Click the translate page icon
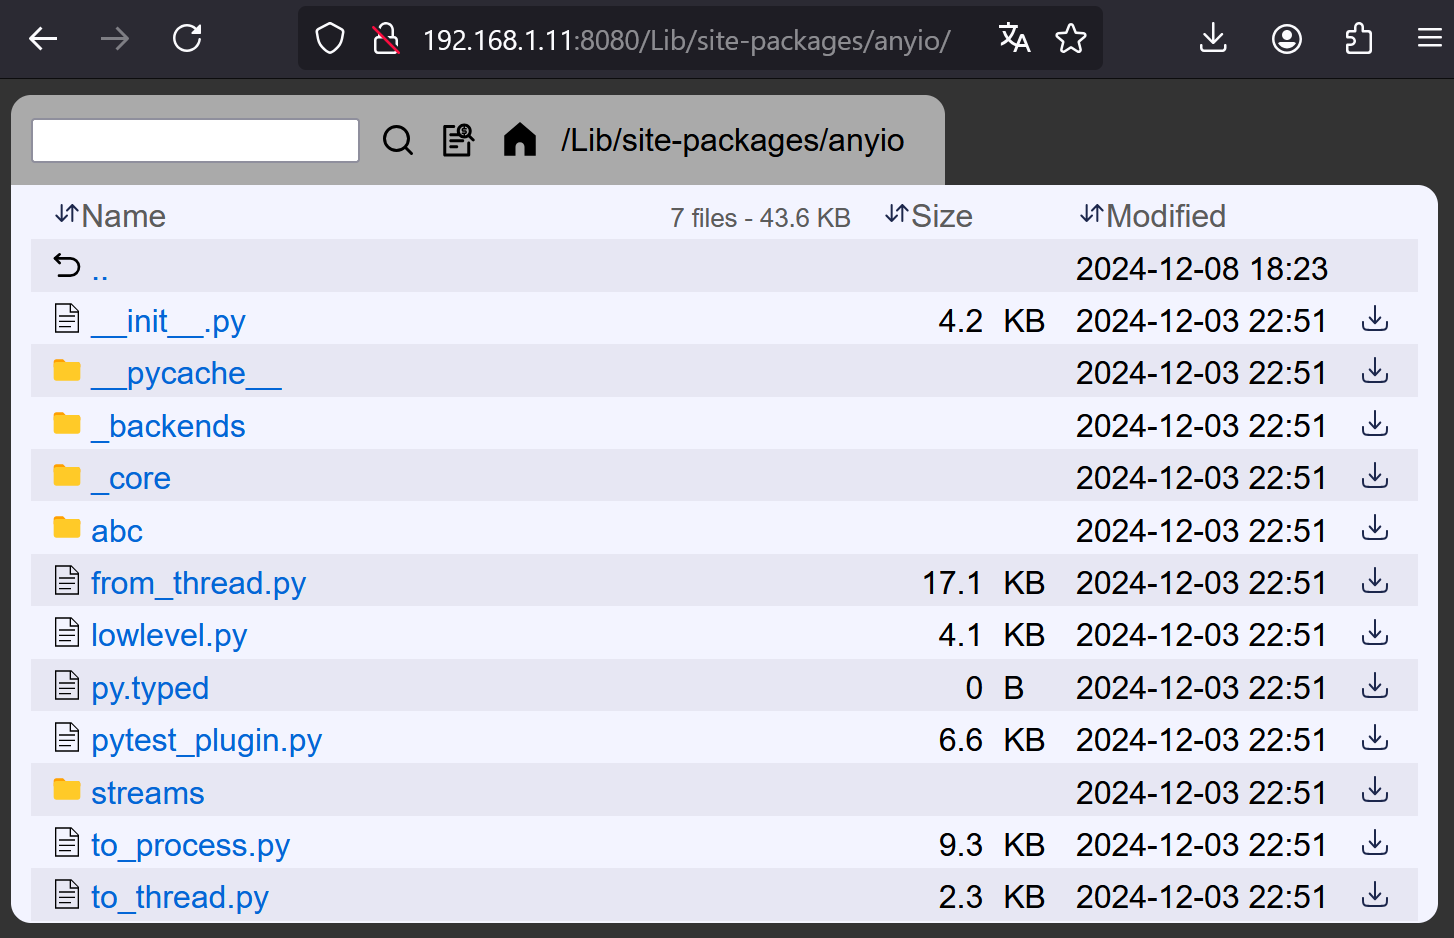 coord(1014,39)
